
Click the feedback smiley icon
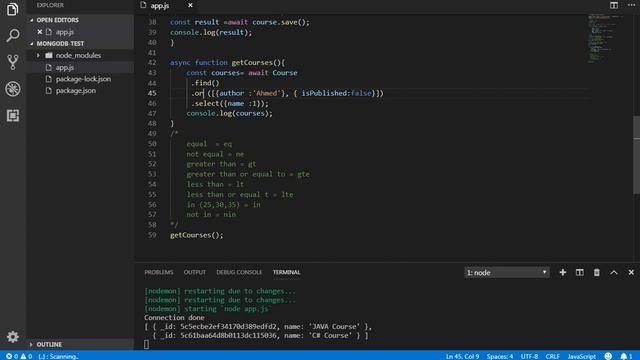coord(608,356)
